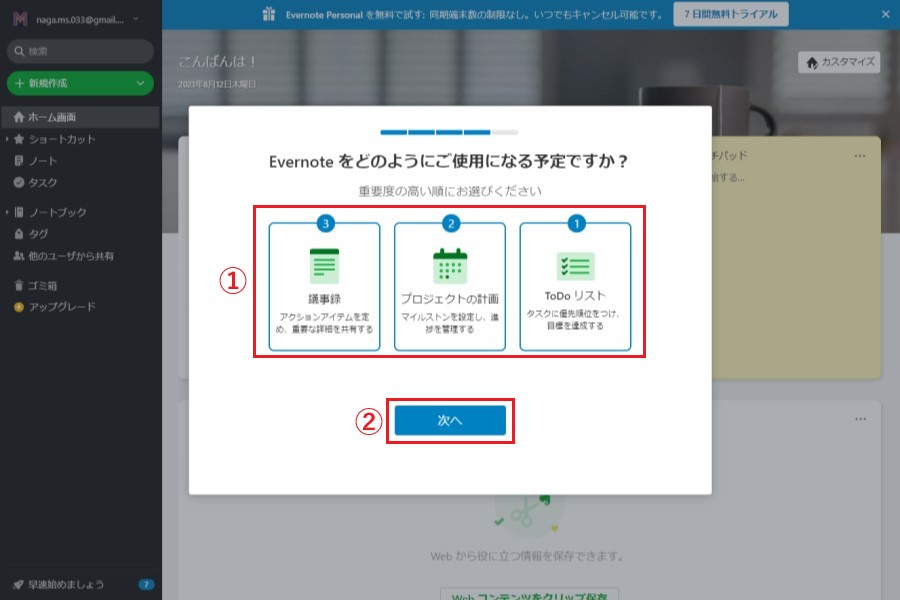This screenshot has width=900, height=600.
Task: Click 次へ to continue
Action: (450, 420)
